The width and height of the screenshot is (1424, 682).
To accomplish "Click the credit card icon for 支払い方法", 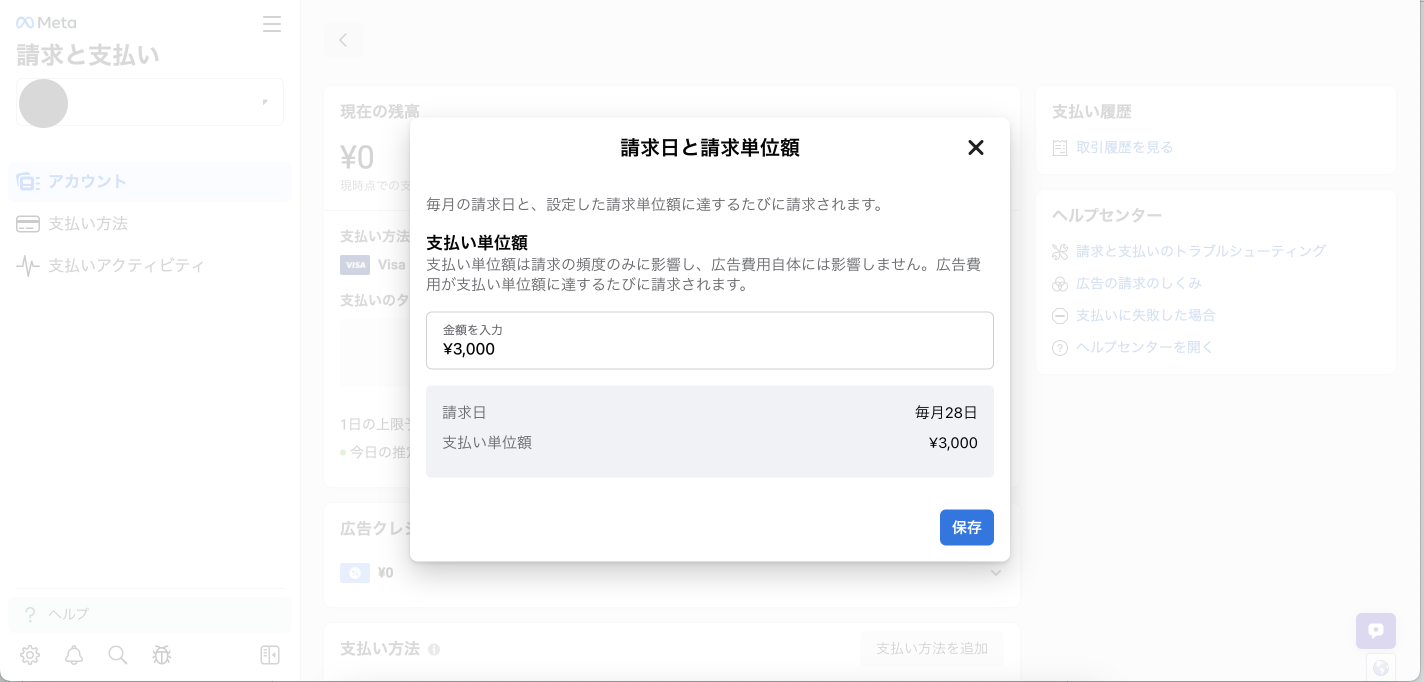I will 28,224.
